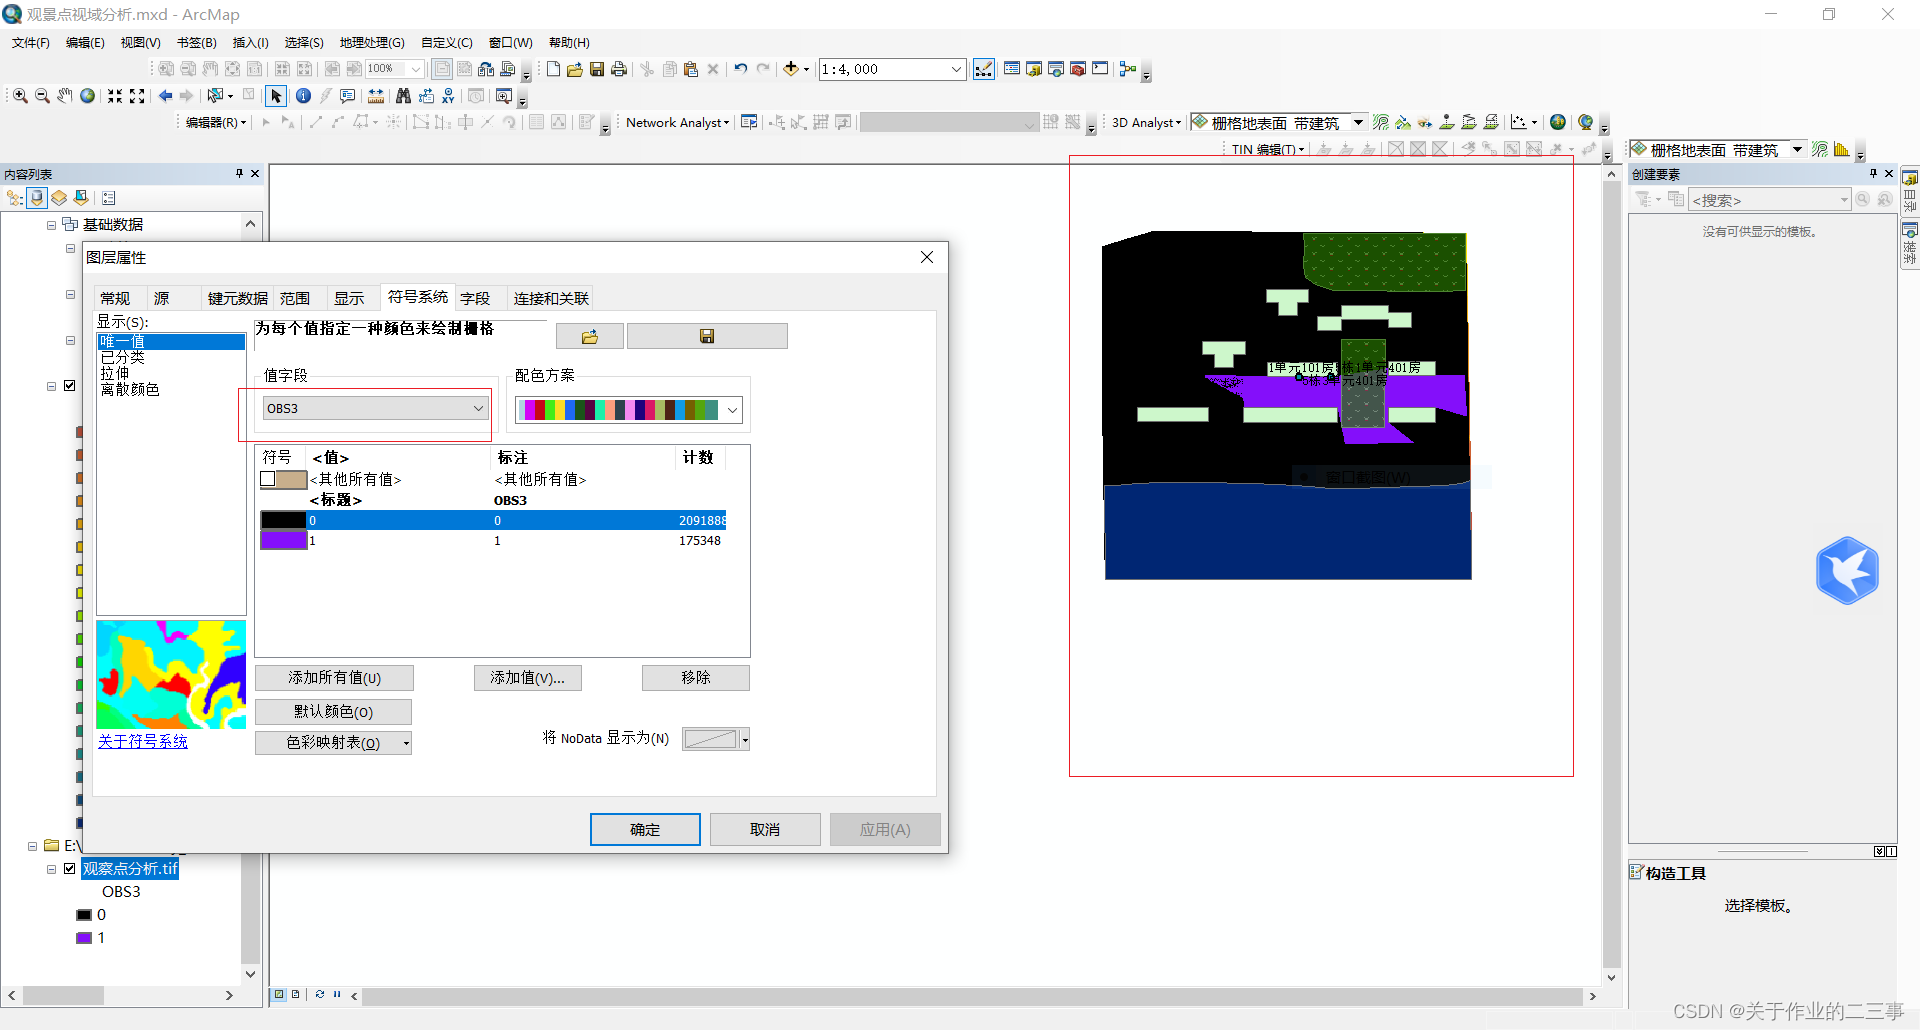Viewport: 1920px width, 1030px height.
Task: Click the Open document folder icon
Action: tap(574, 69)
